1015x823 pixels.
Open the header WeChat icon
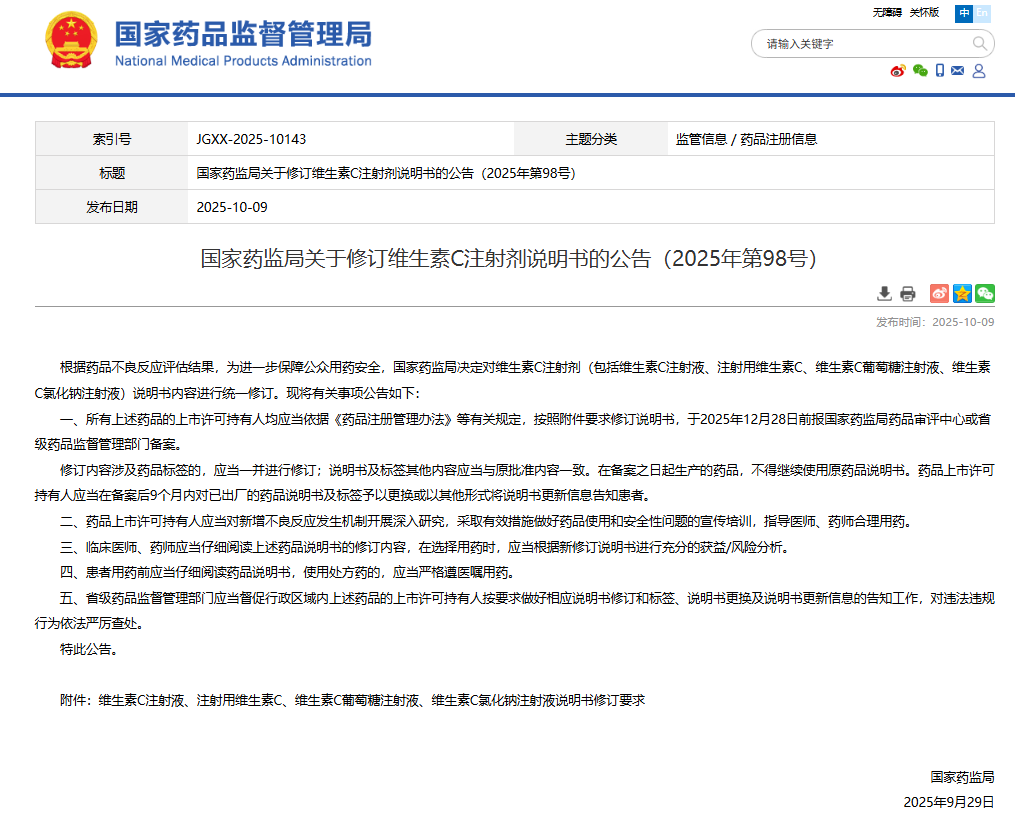(x=920, y=71)
